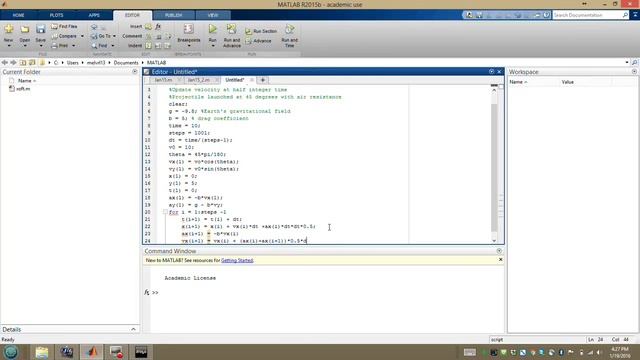Click Find Files in the toolbar
The width and height of the screenshot is (640, 360).
click(x=64, y=26)
